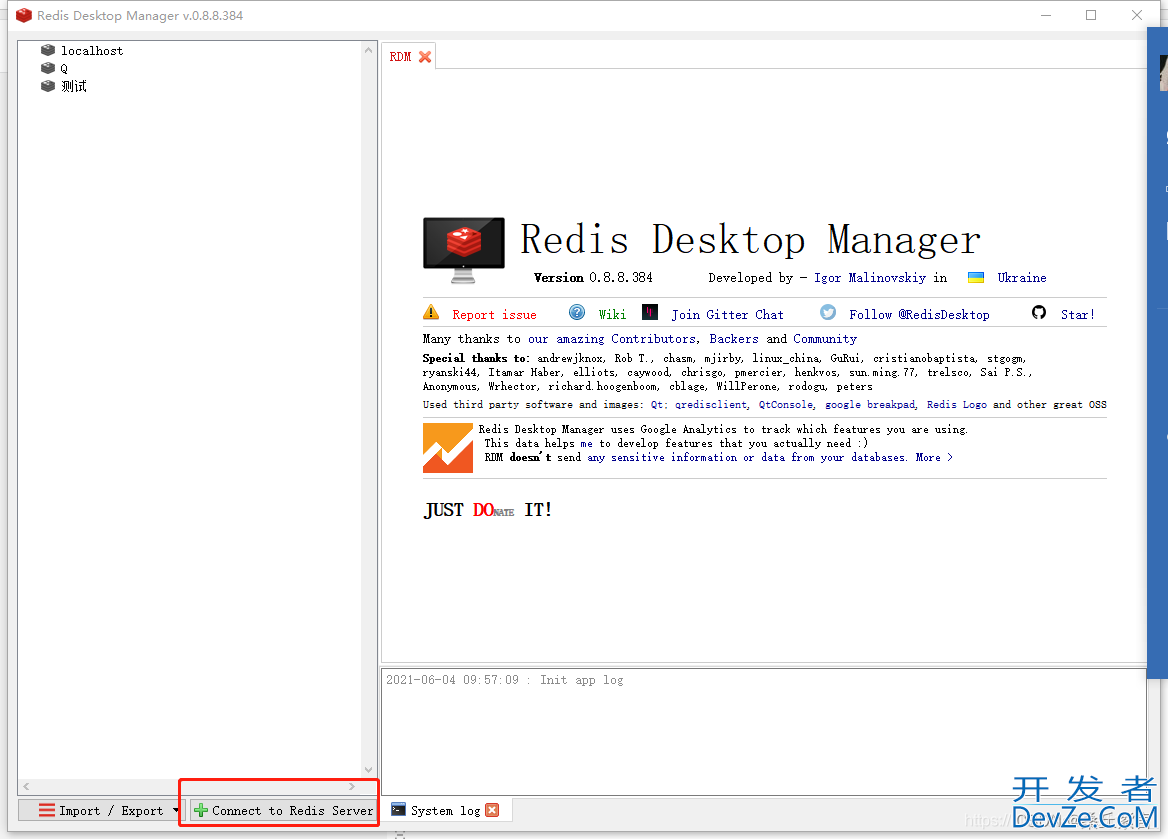Screen dimensions: 1168x839
Task: Open the Star! link
Action: [1078, 314]
